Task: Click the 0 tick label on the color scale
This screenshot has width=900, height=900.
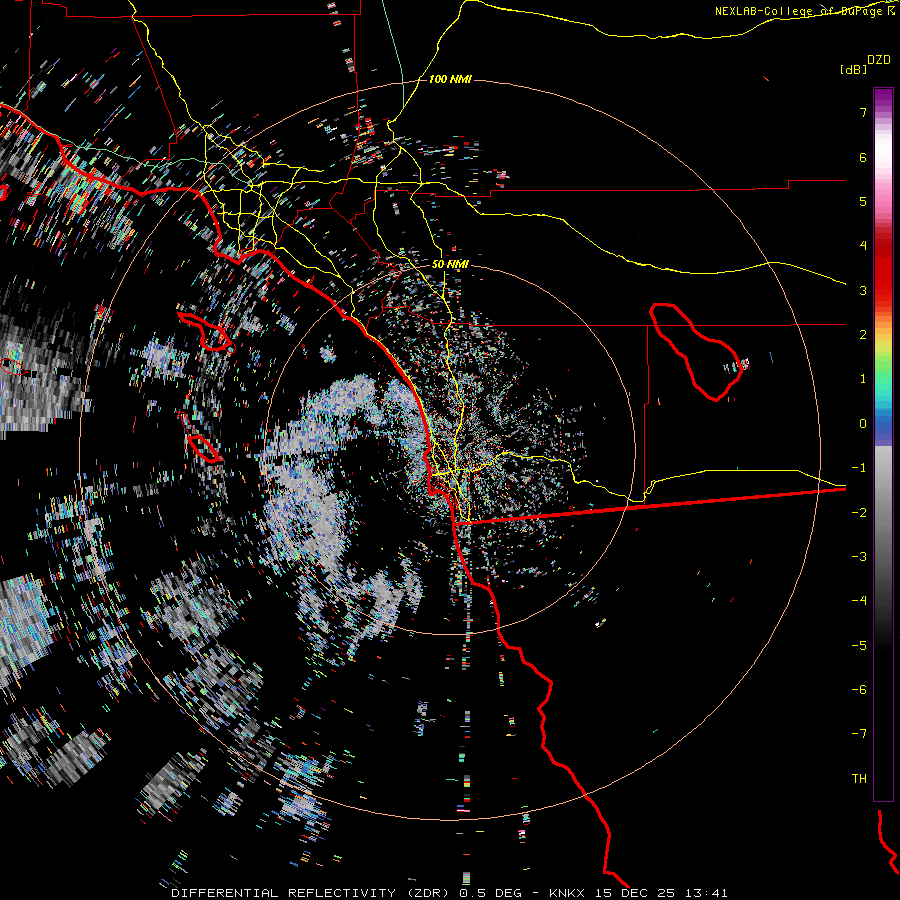Action: pos(863,424)
